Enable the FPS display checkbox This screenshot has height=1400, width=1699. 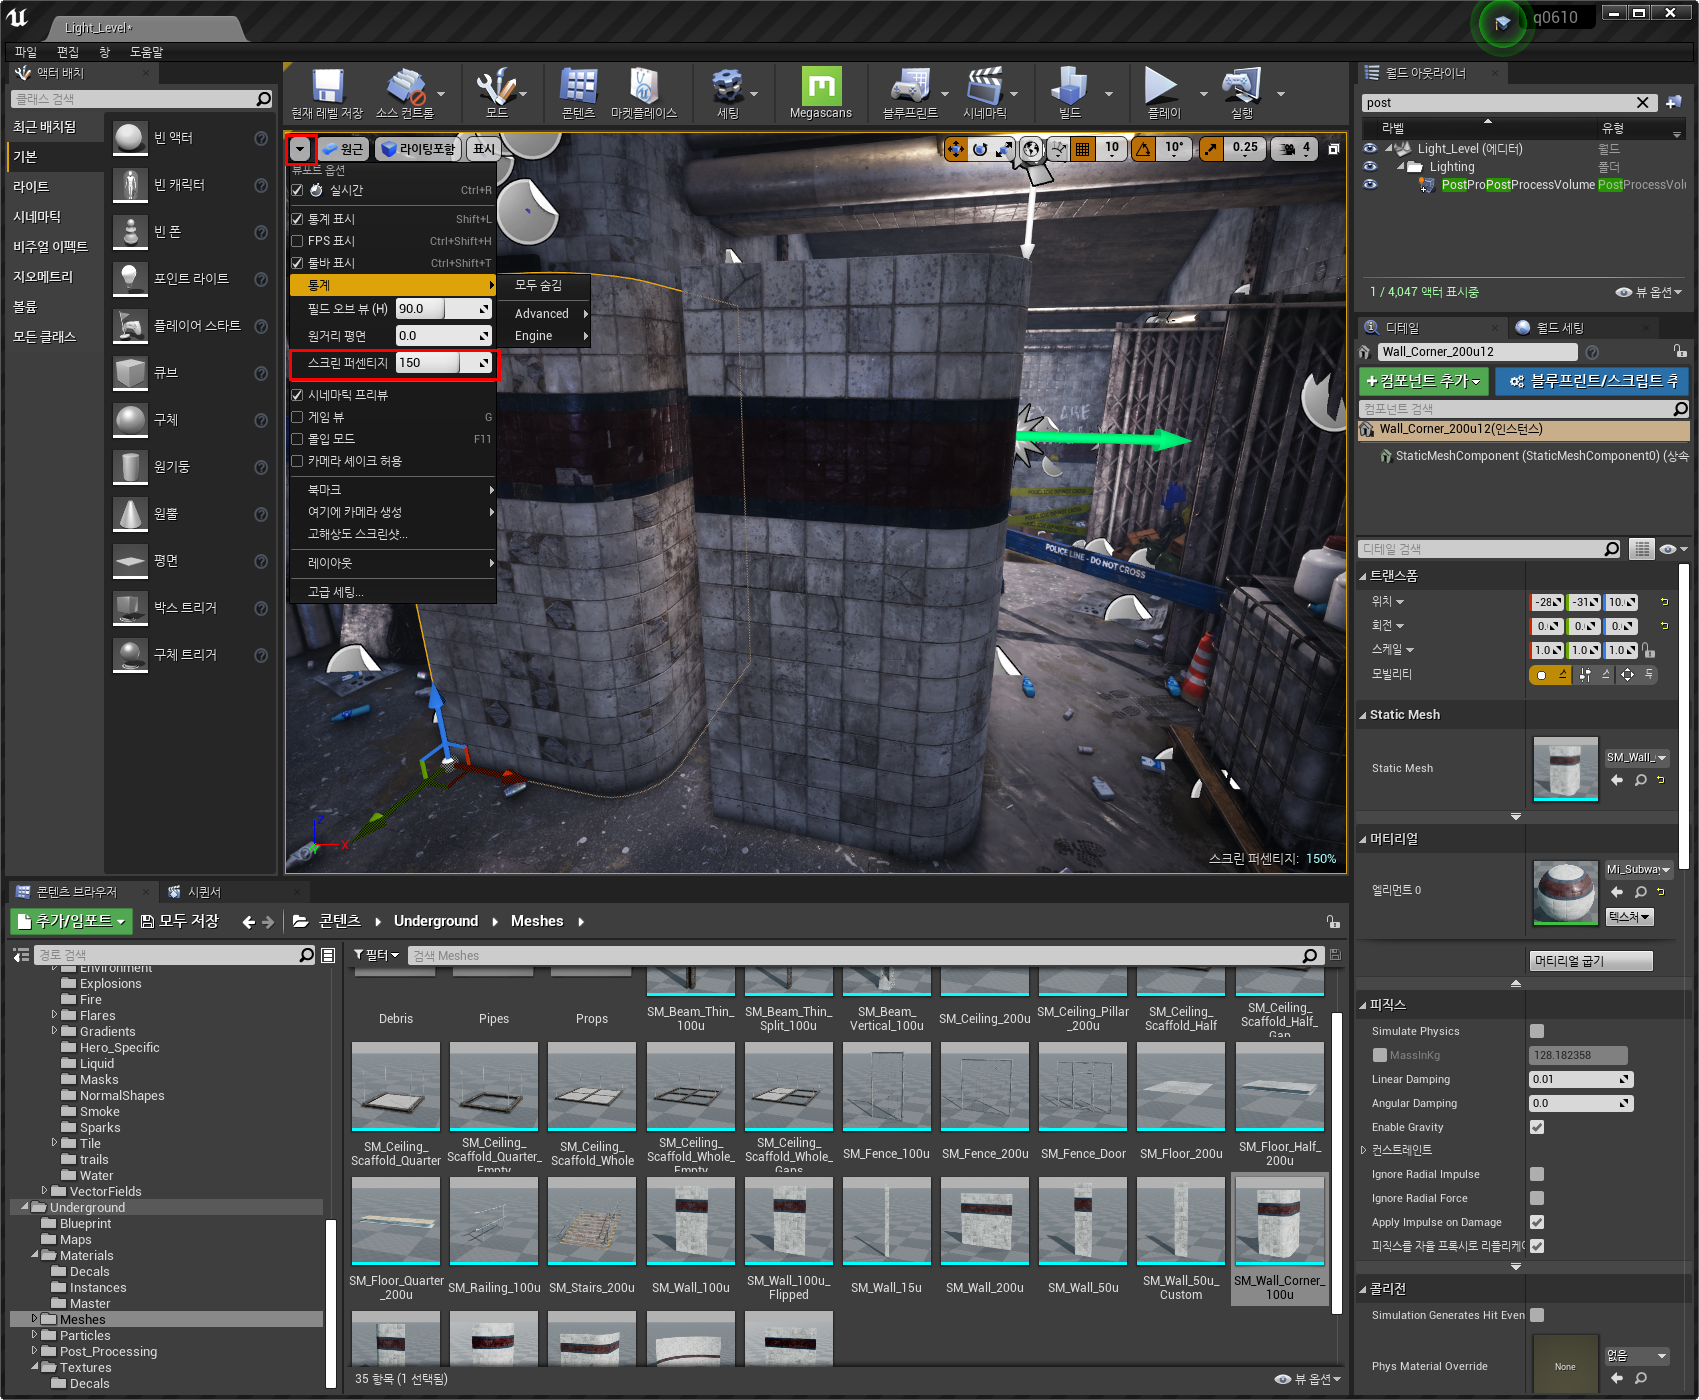pos(297,241)
